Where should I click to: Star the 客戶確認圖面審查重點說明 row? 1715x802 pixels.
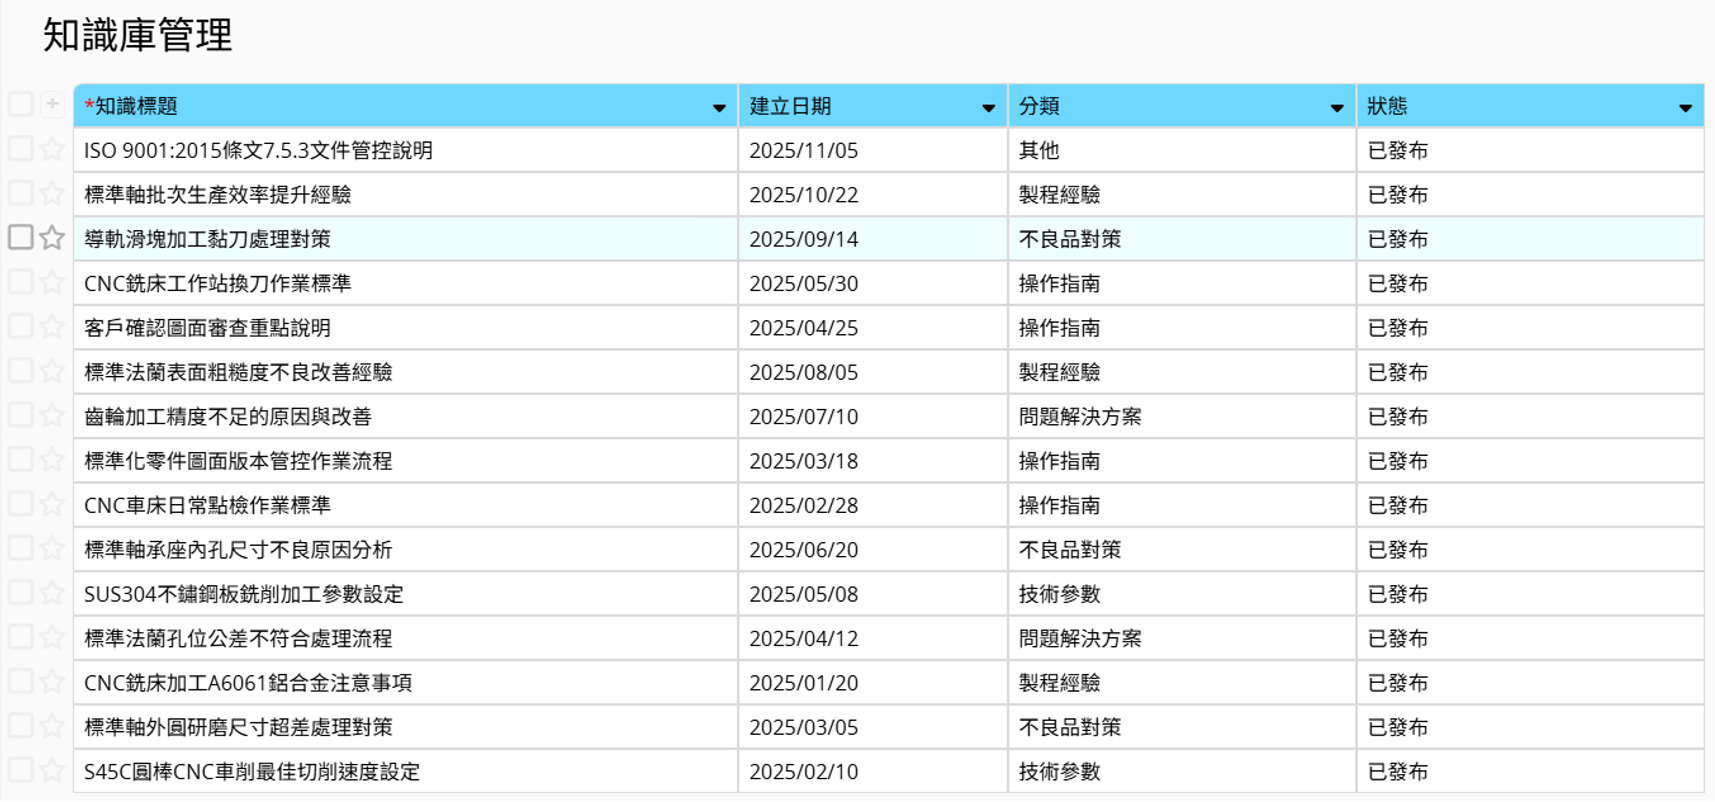52,327
